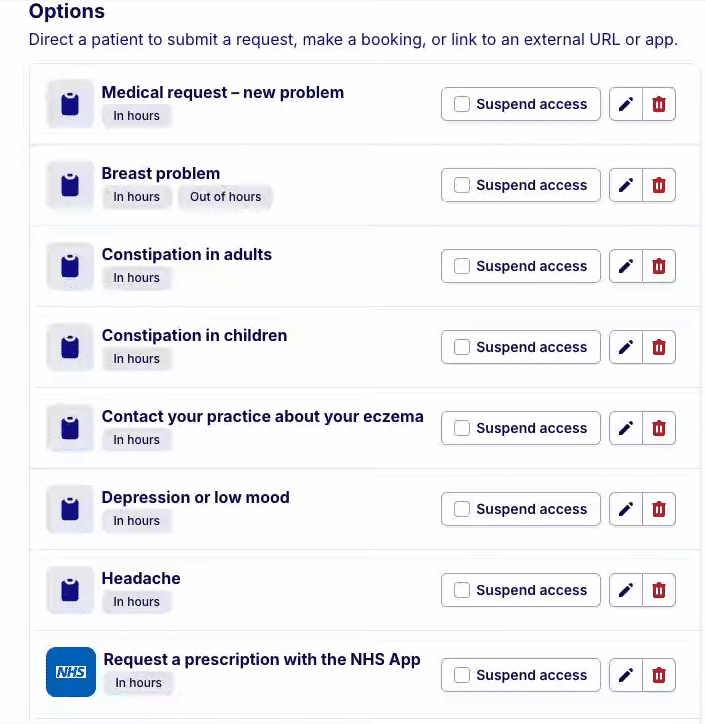705x724 pixels.
Task: Delete Depression or low mood option
Action: [659, 509]
